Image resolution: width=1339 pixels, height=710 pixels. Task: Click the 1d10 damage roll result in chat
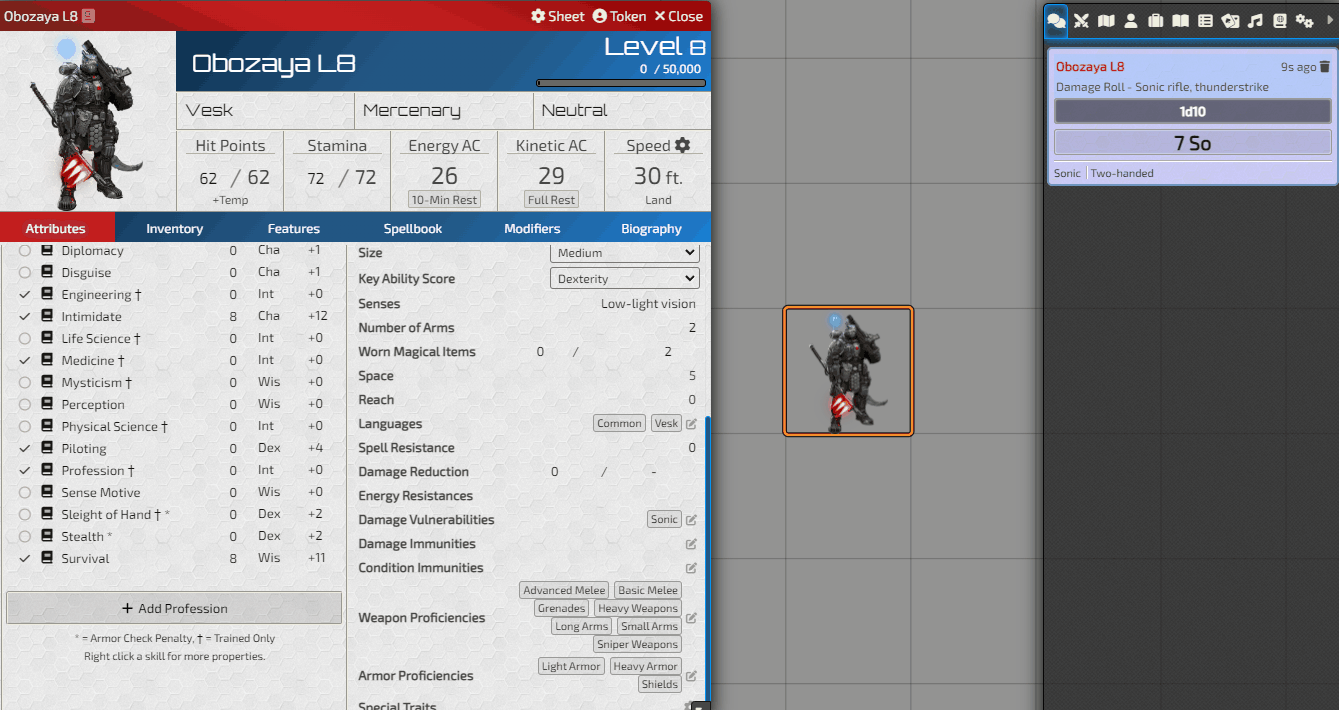(1192, 110)
